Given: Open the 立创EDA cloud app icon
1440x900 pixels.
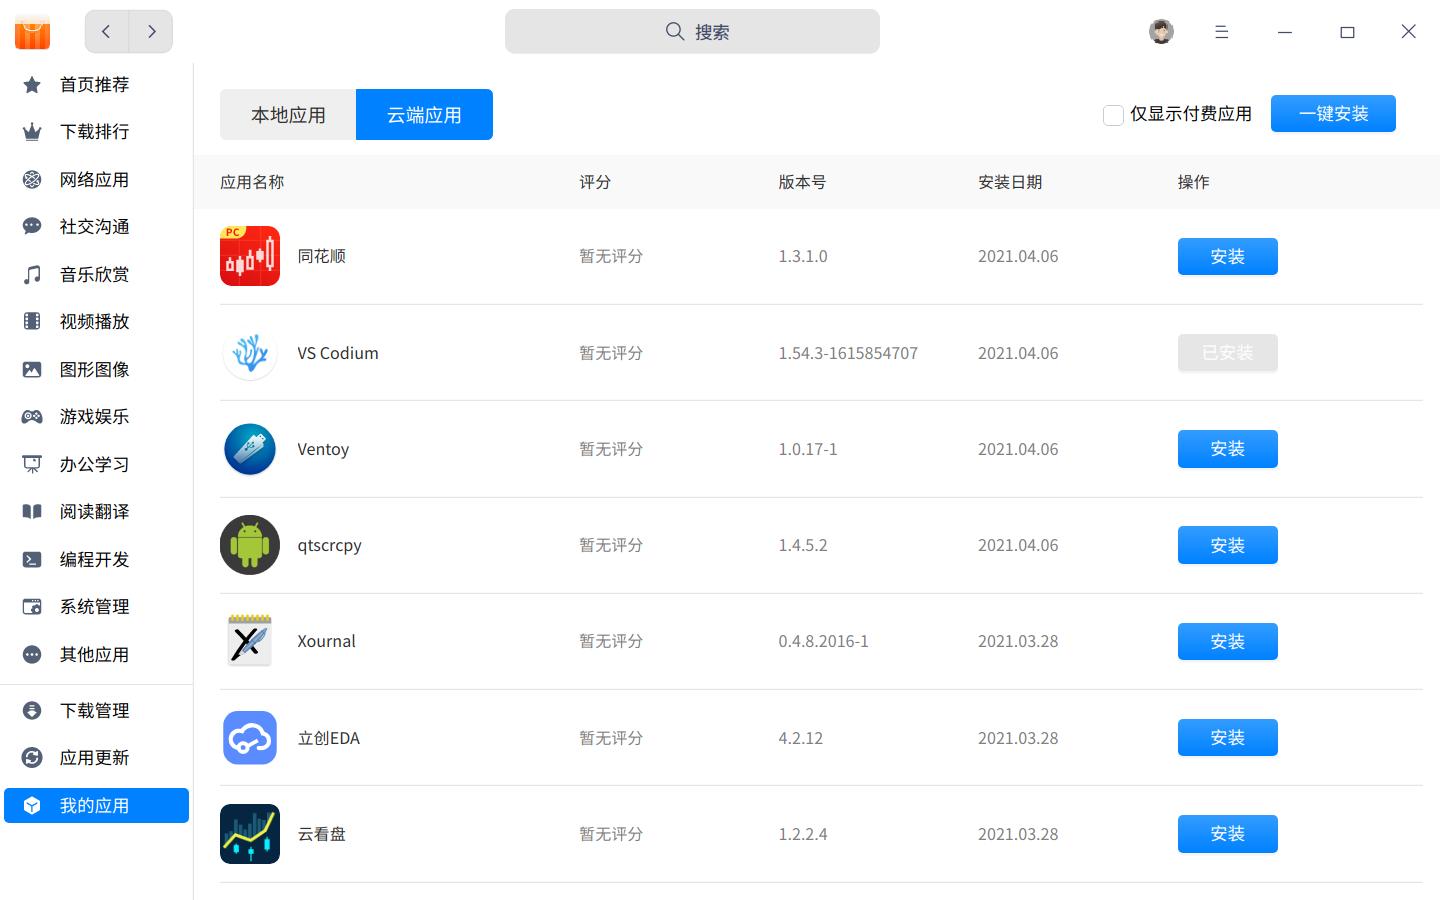Looking at the screenshot, I should point(250,738).
